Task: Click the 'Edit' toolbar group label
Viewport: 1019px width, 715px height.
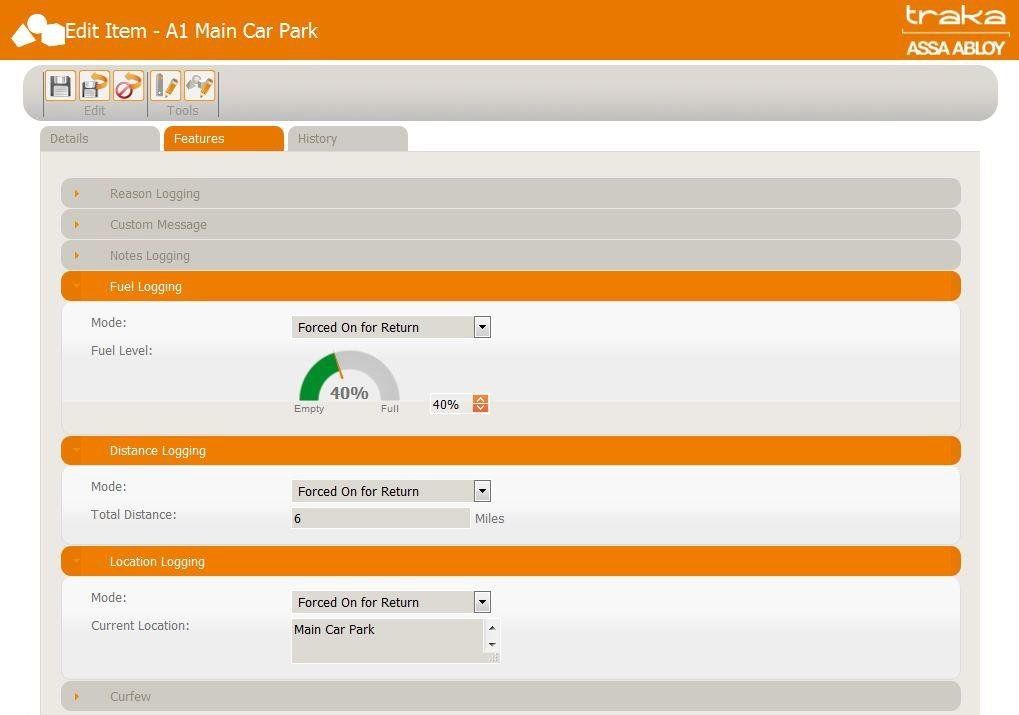Action: click(94, 110)
